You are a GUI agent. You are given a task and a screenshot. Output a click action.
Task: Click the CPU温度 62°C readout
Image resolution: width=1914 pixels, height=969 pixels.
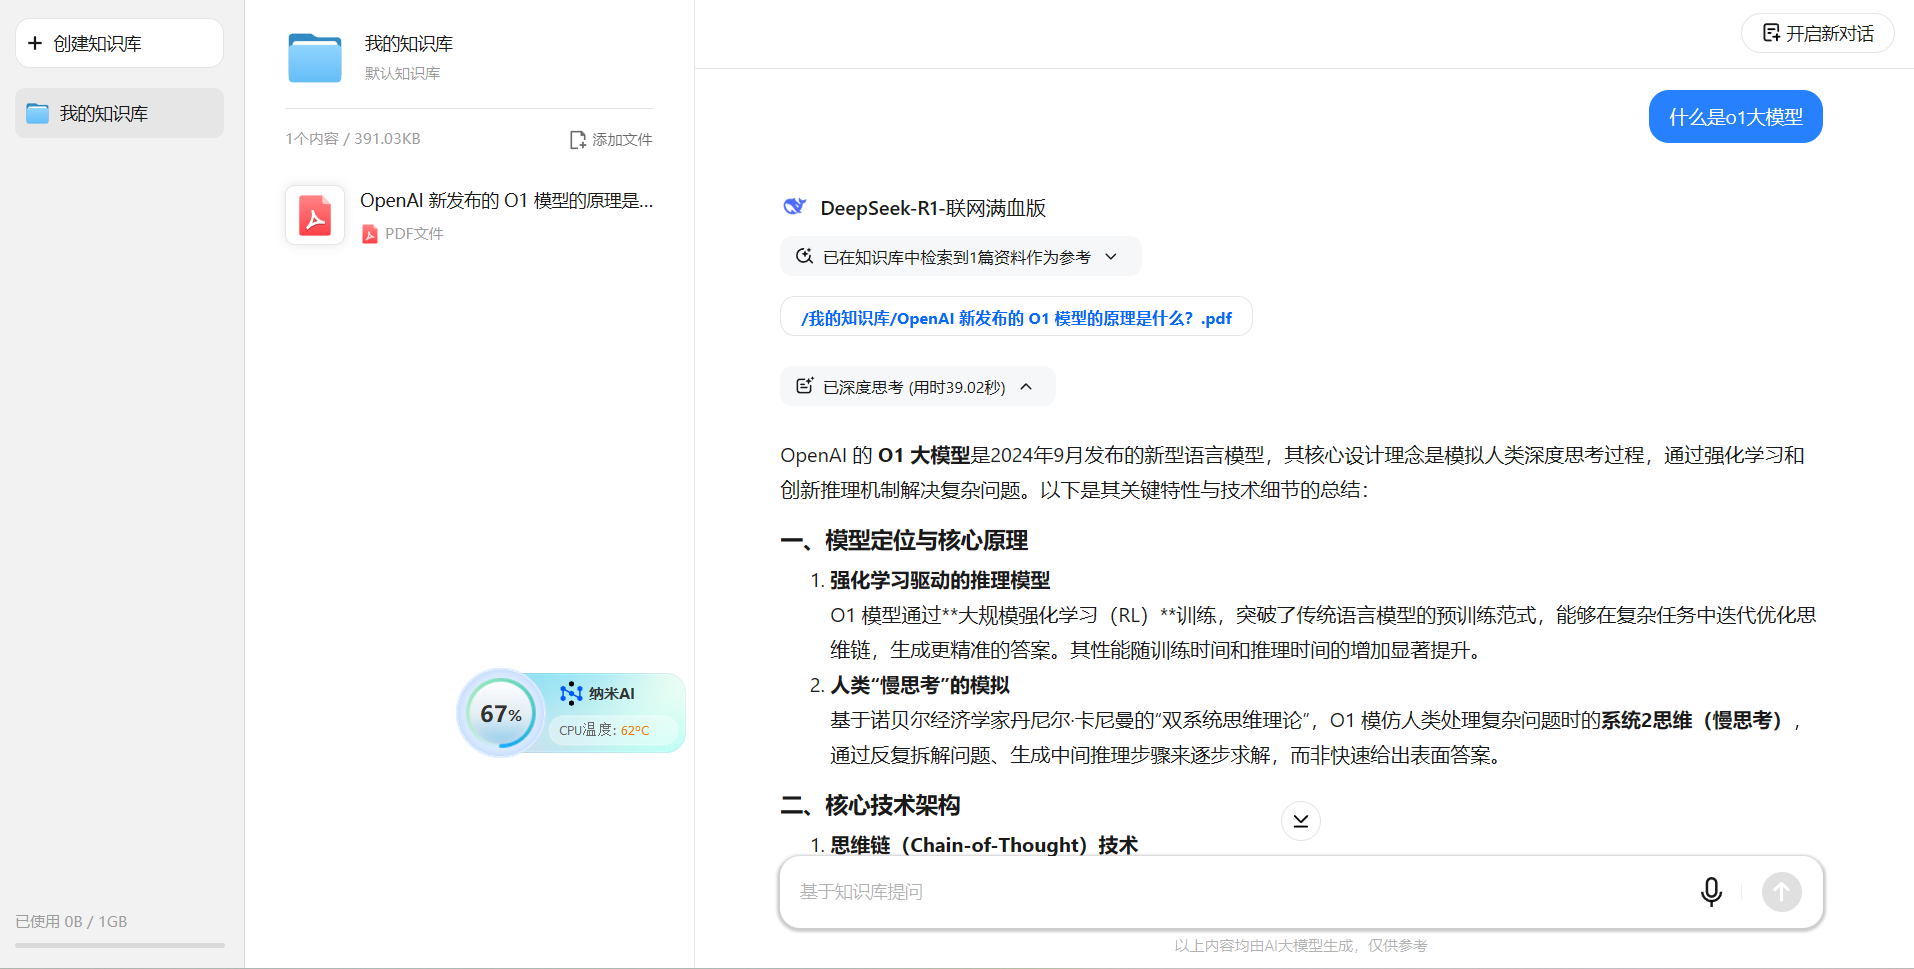tap(604, 730)
